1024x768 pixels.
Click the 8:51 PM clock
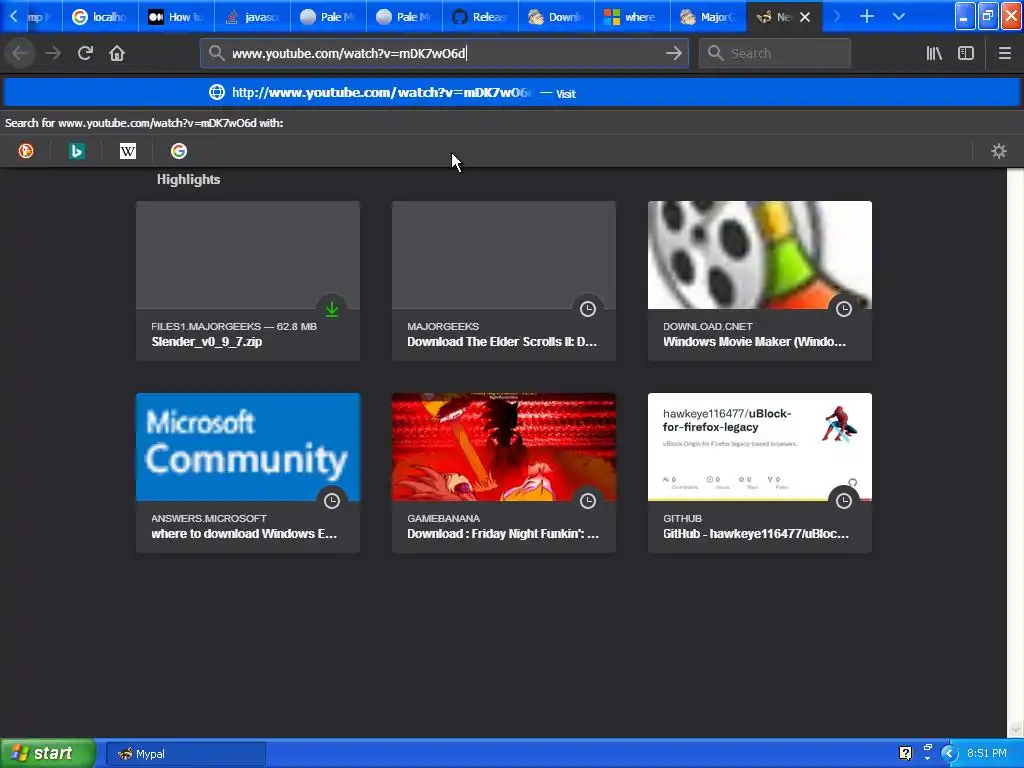click(x=986, y=753)
